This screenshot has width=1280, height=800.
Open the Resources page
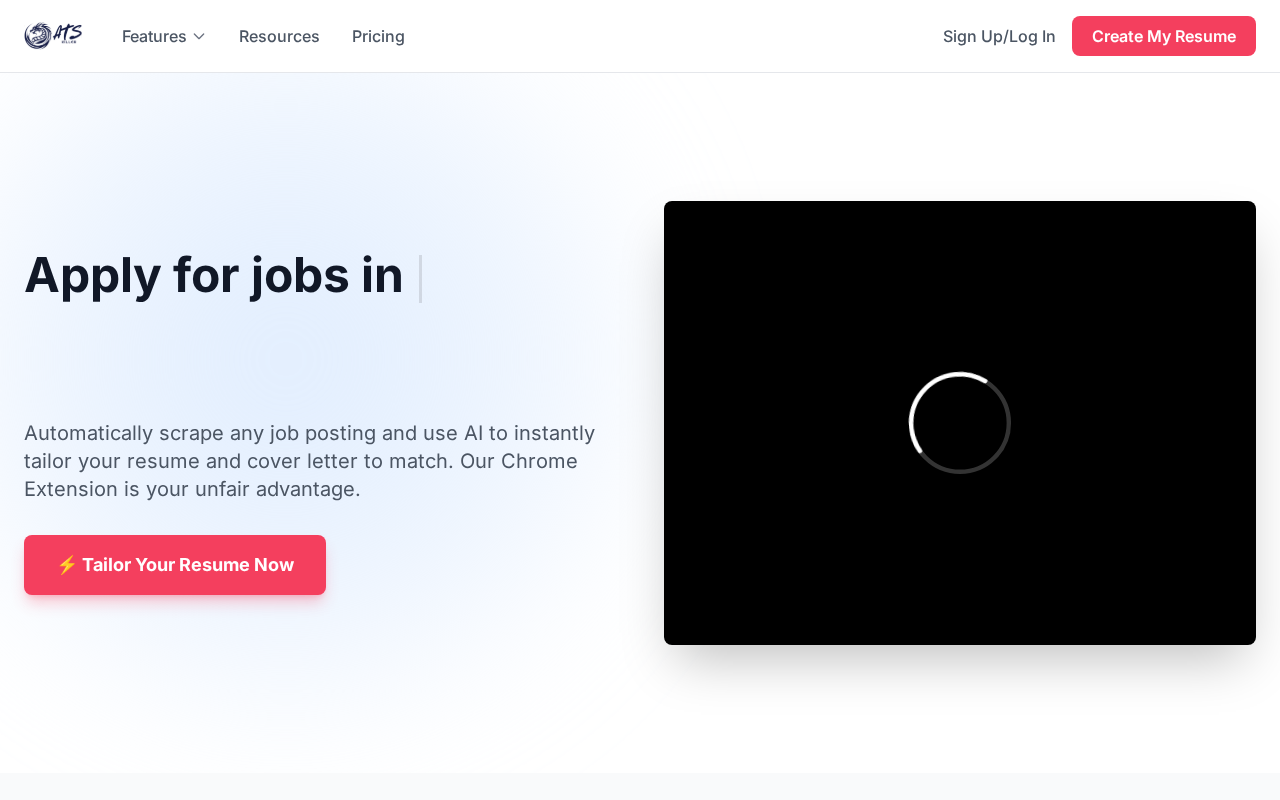(x=279, y=36)
